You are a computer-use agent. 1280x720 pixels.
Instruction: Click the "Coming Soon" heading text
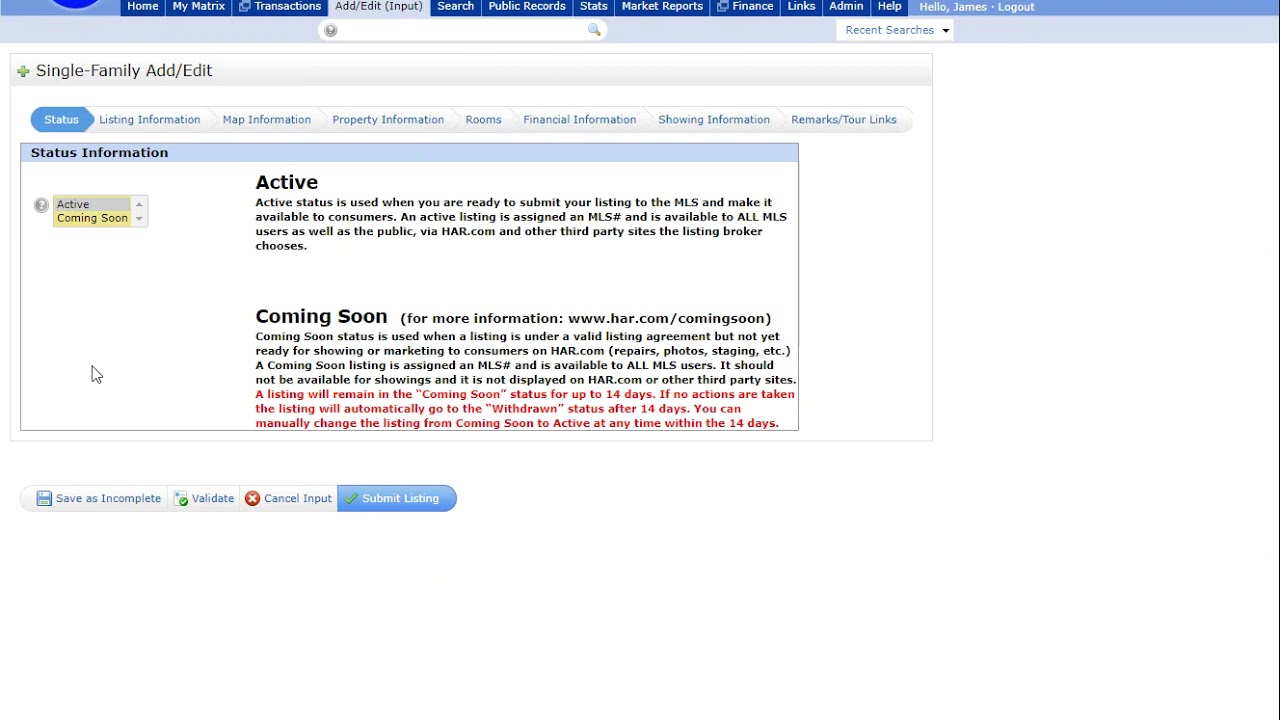tap(321, 317)
